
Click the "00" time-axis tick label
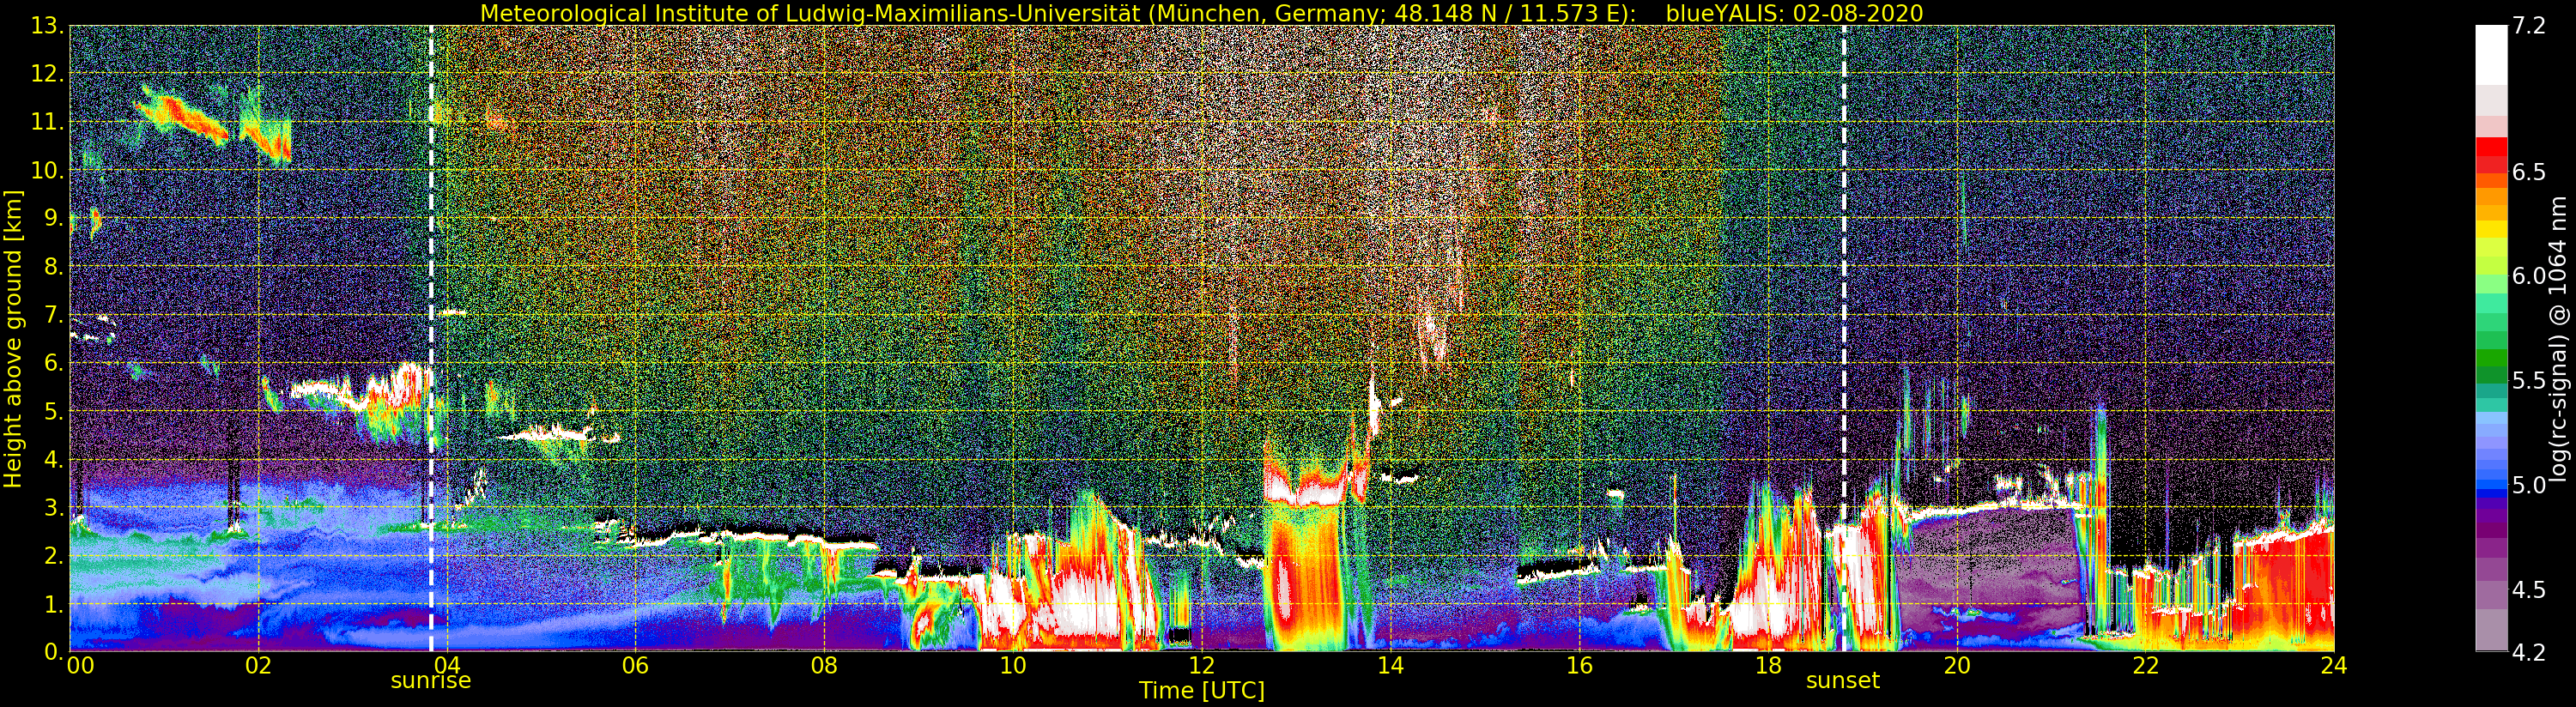tap(80, 666)
